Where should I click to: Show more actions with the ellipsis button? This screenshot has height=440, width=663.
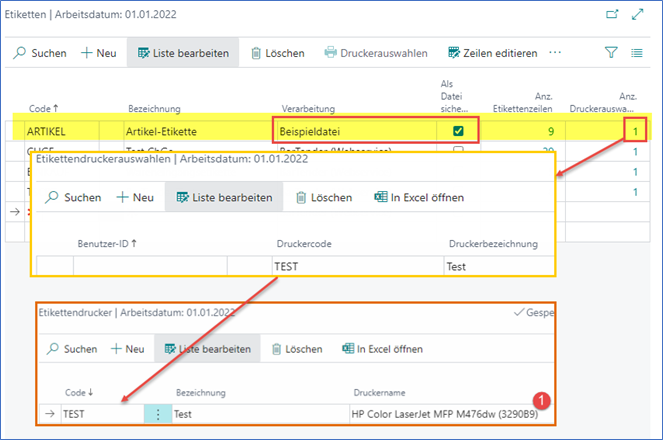point(556,52)
